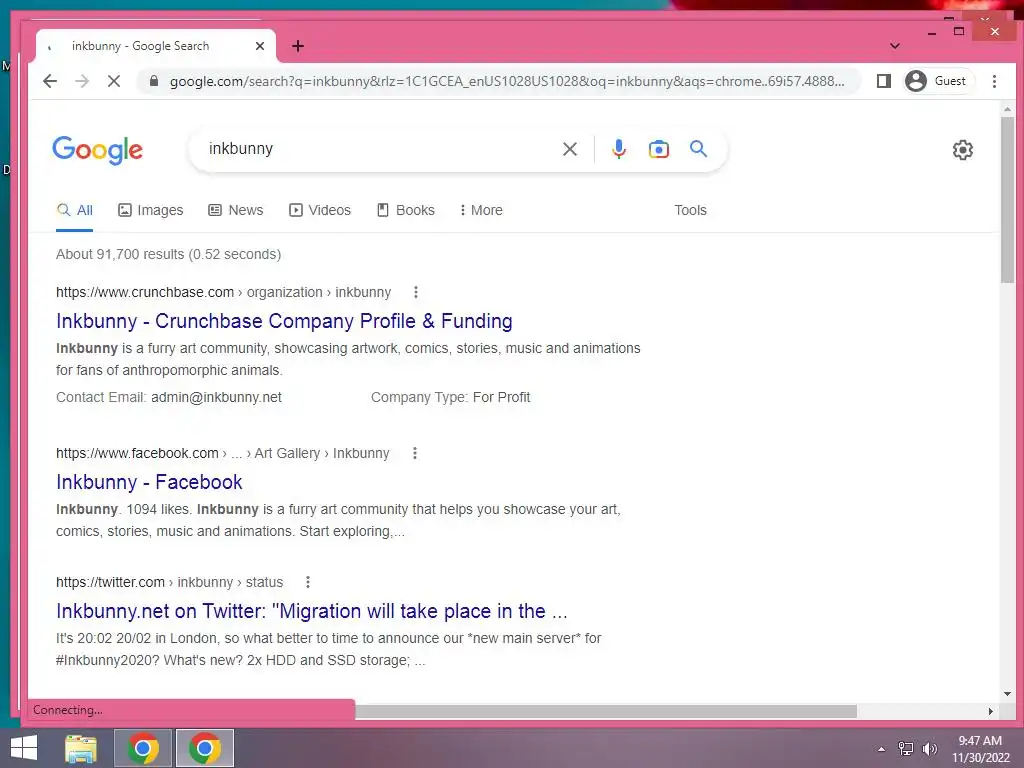Click admin@inkbunny.net contact email text
The image size is (1024, 768).
coord(216,397)
